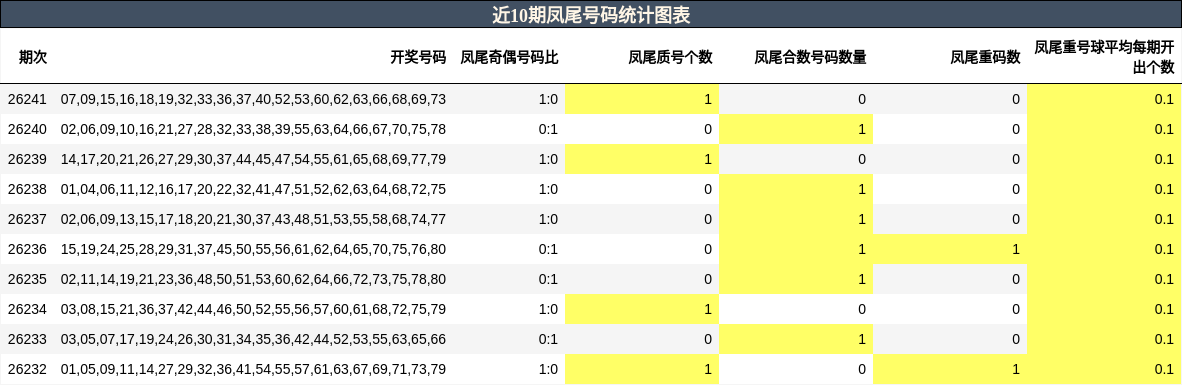Click the highlighted composite count in row 26238
The height and width of the screenshot is (385, 1182).
796,189
